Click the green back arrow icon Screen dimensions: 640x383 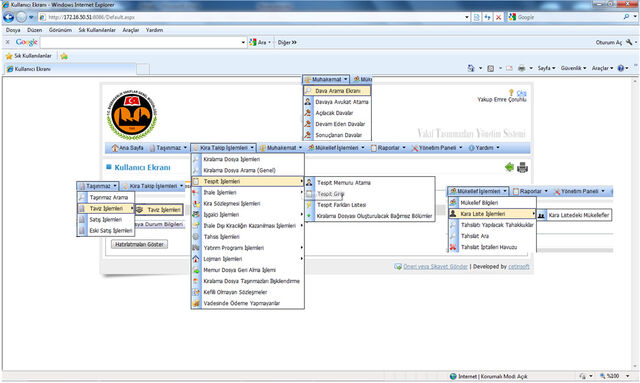[x=509, y=167]
